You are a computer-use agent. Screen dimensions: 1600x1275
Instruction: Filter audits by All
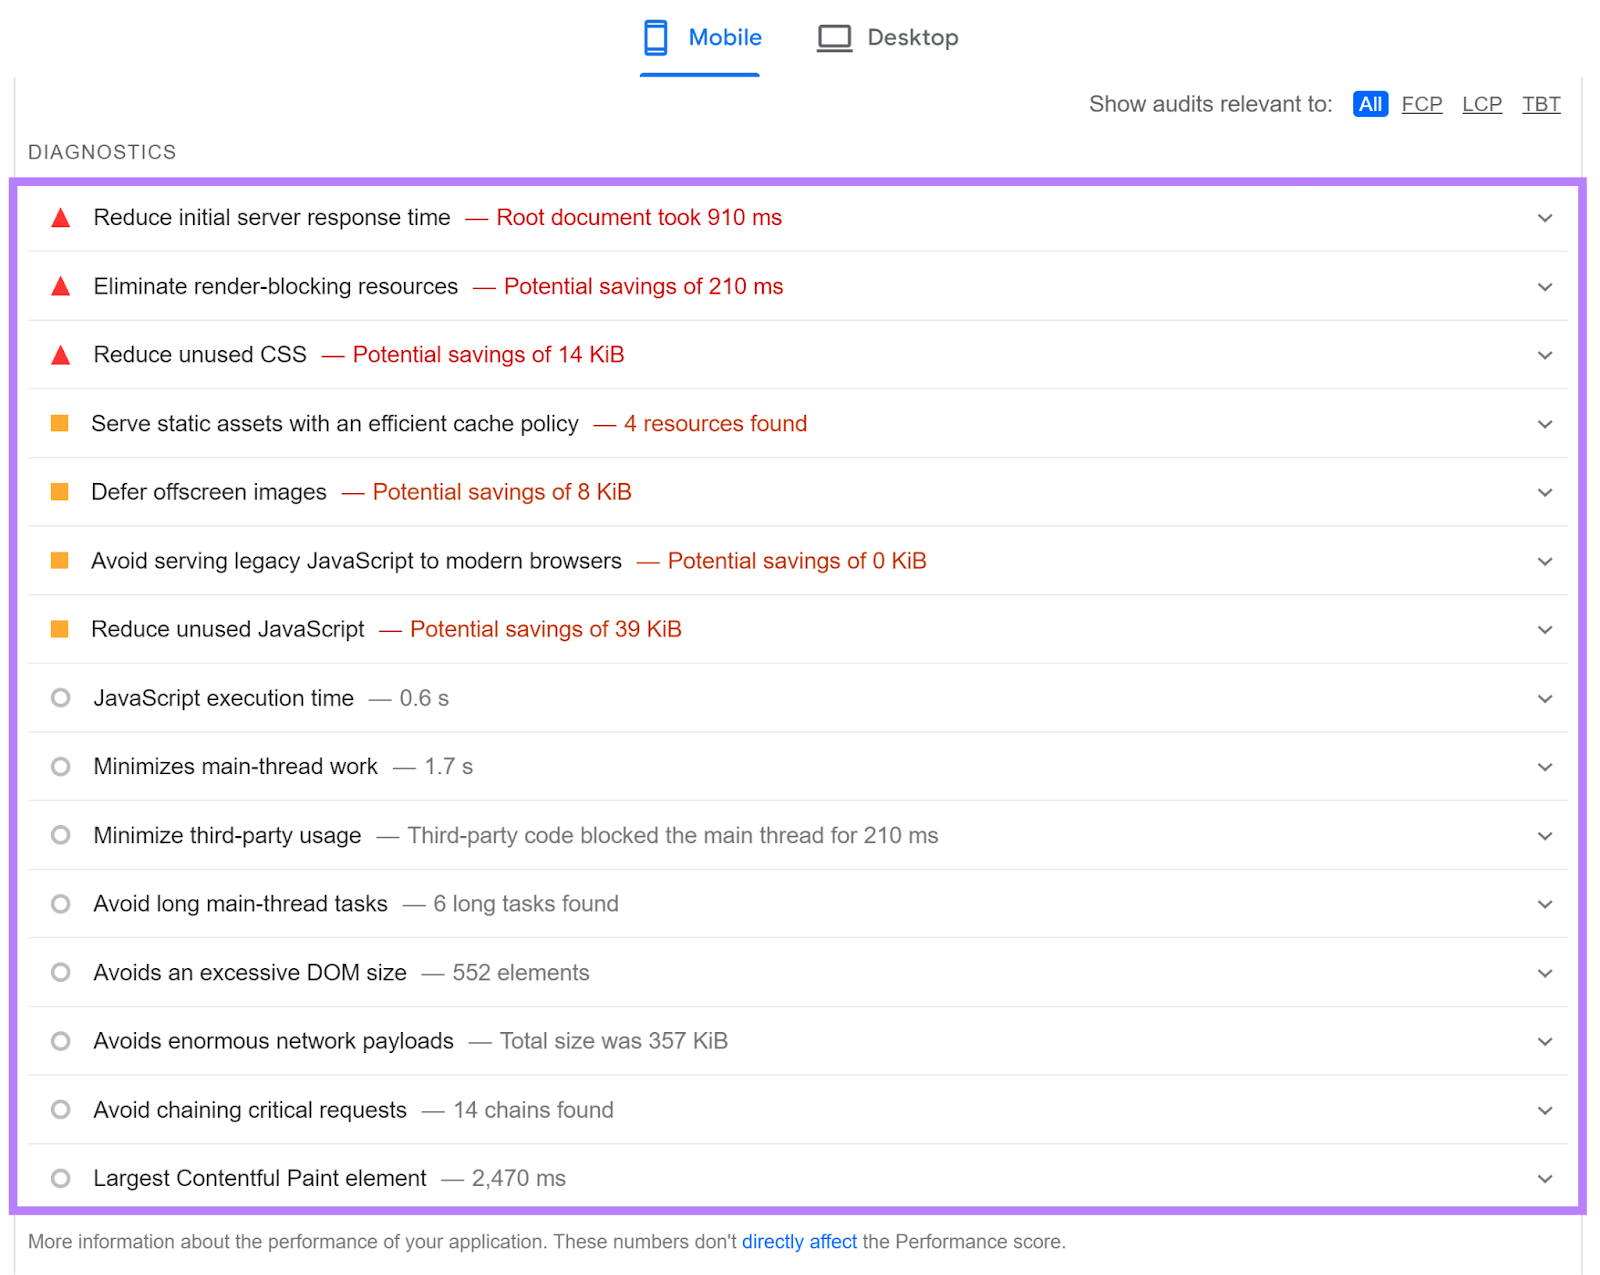(x=1369, y=104)
